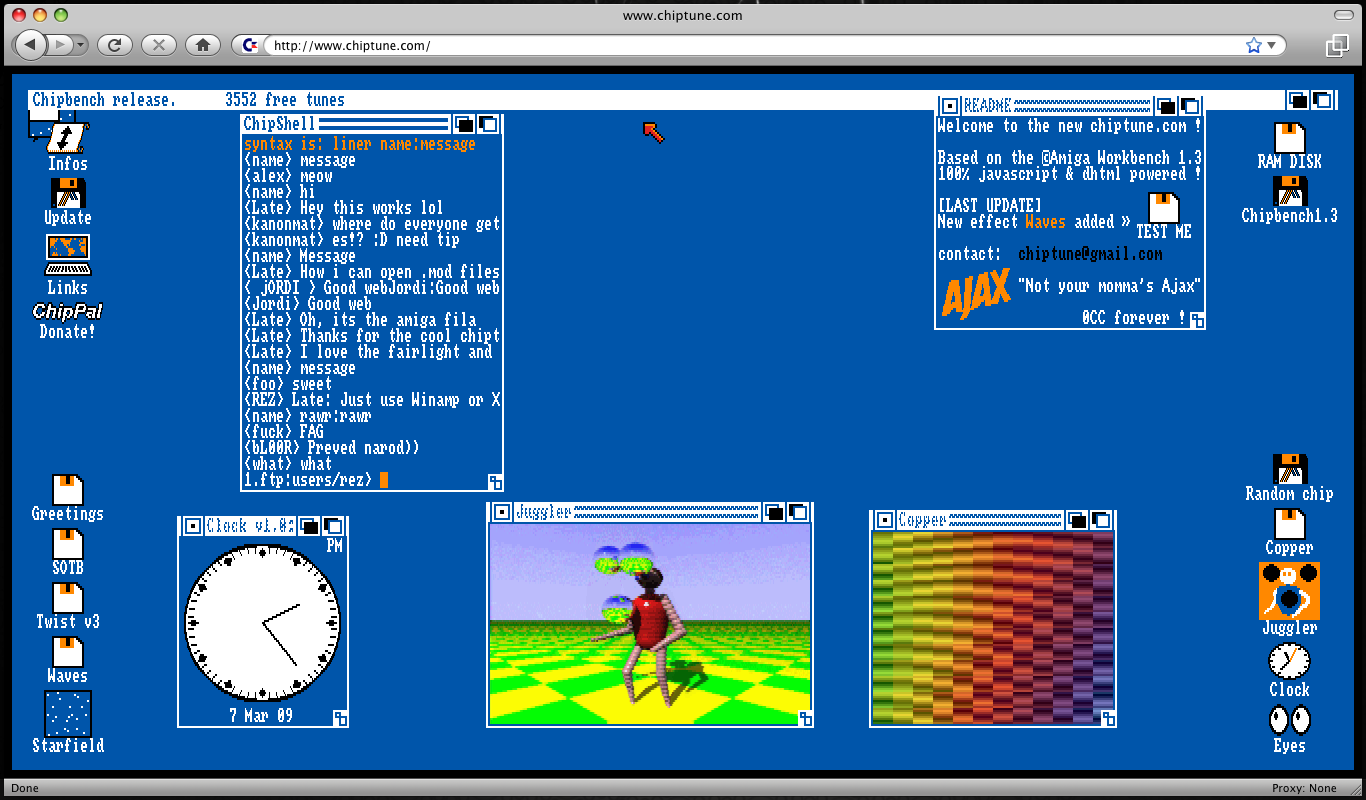Click the 'Proxy: None' status bar entry
Image resolution: width=1366 pixels, height=800 pixels.
[x=1304, y=788]
